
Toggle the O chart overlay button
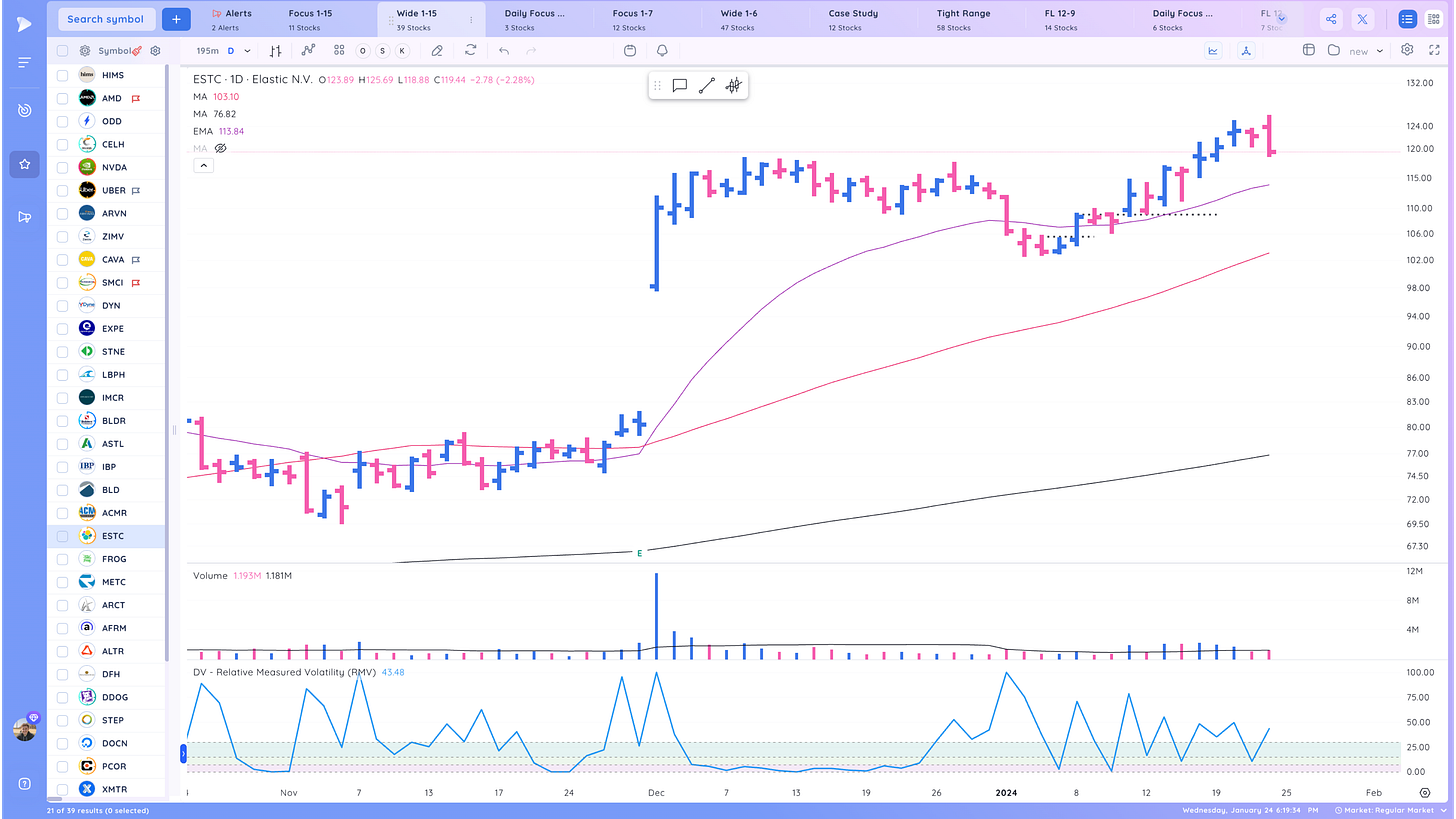362,50
